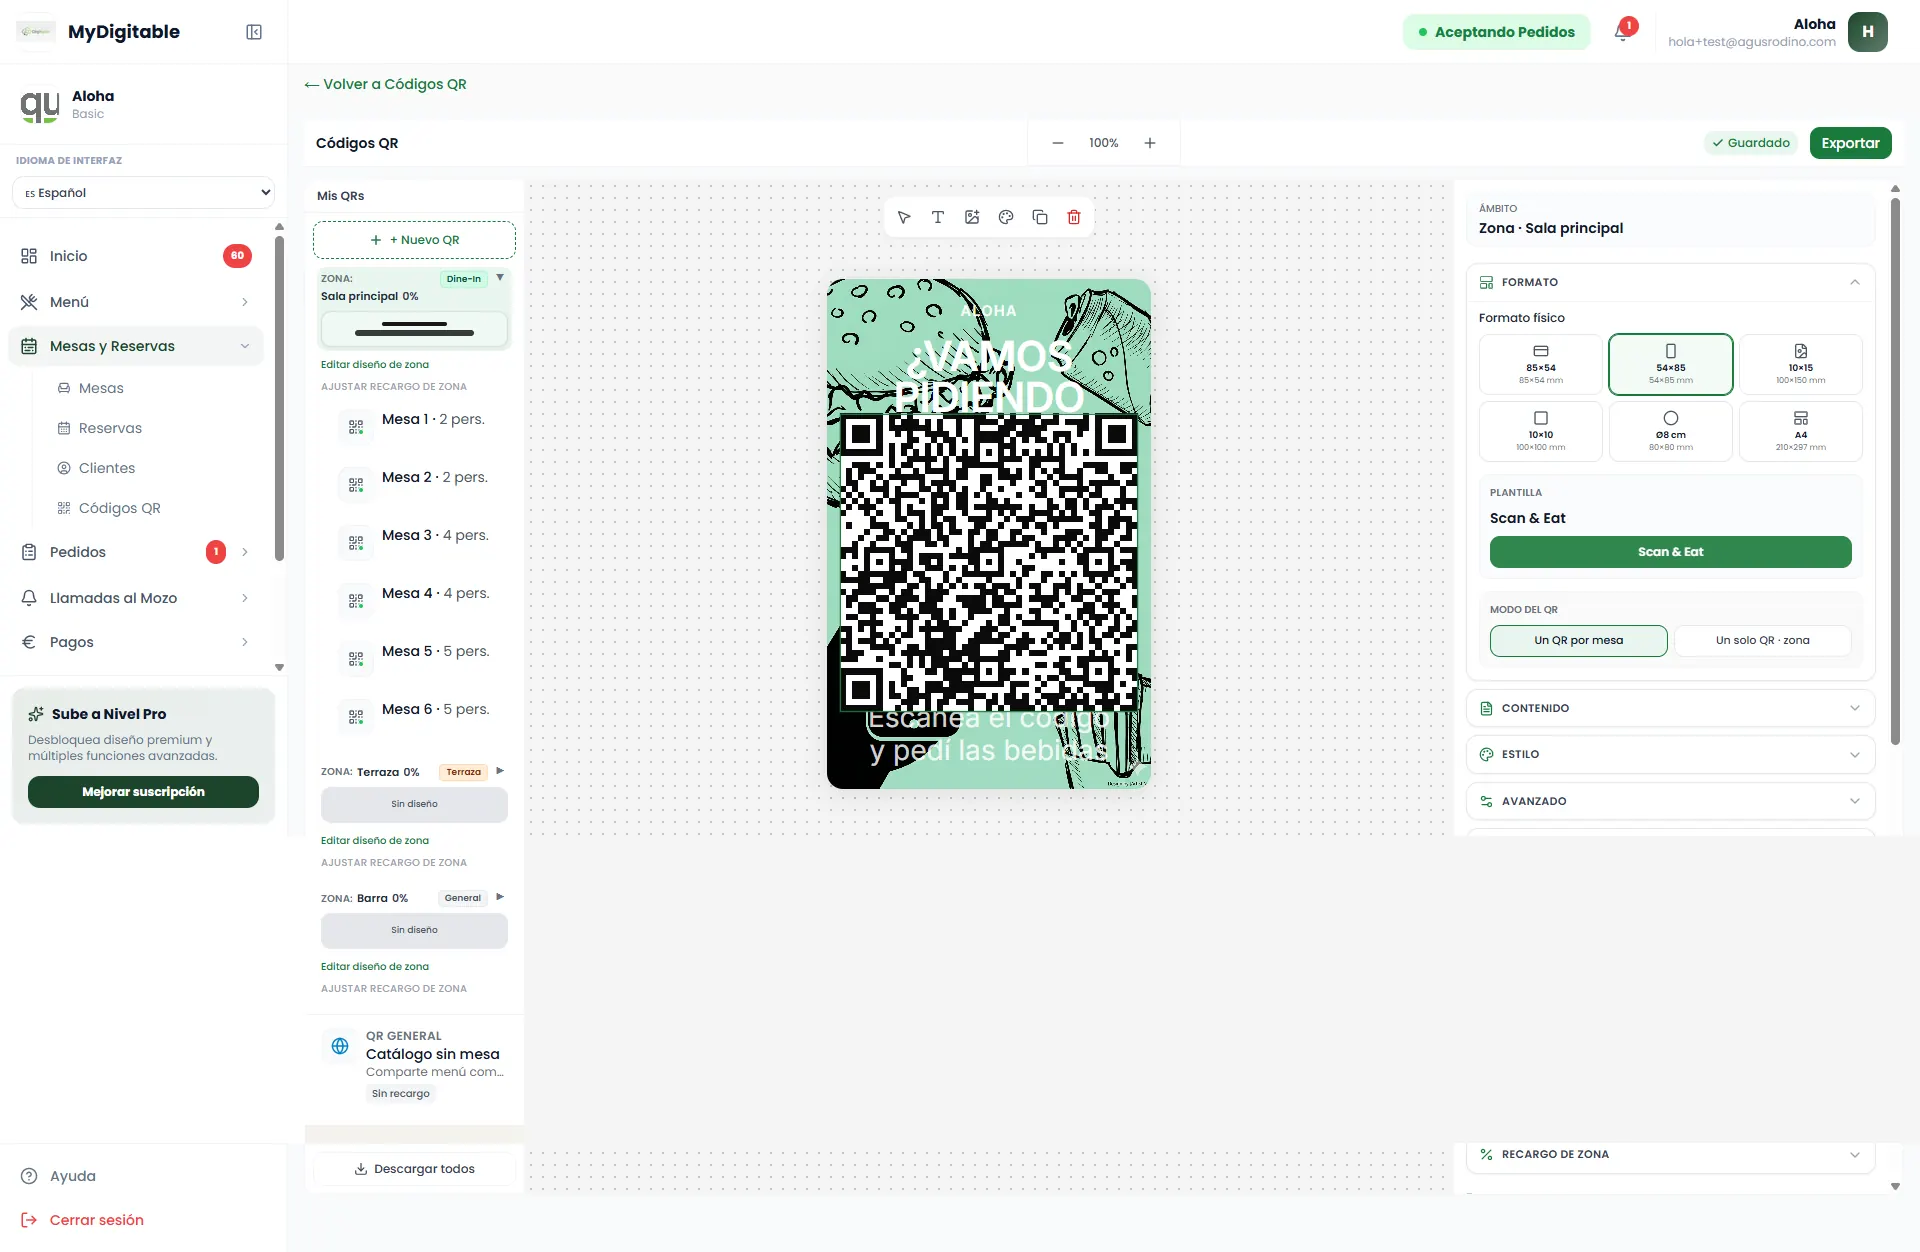
Task: Open the user avatar H menu
Action: [x=1867, y=32]
